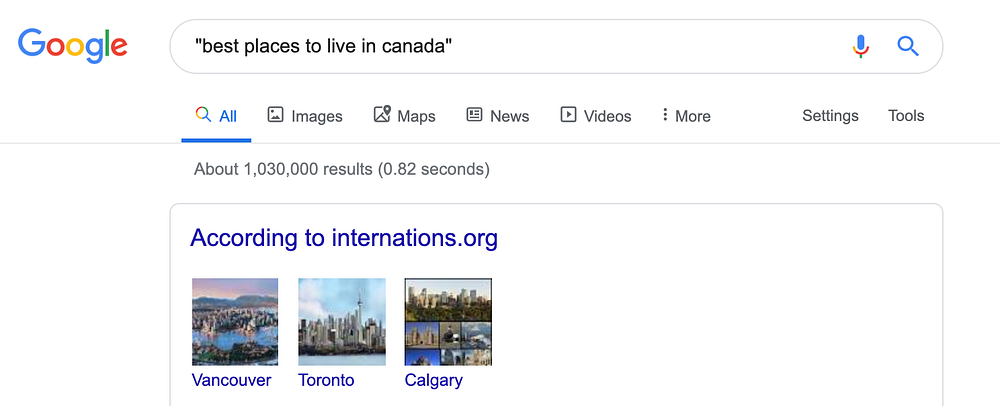Follow the Vancouver text link

click(231, 380)
